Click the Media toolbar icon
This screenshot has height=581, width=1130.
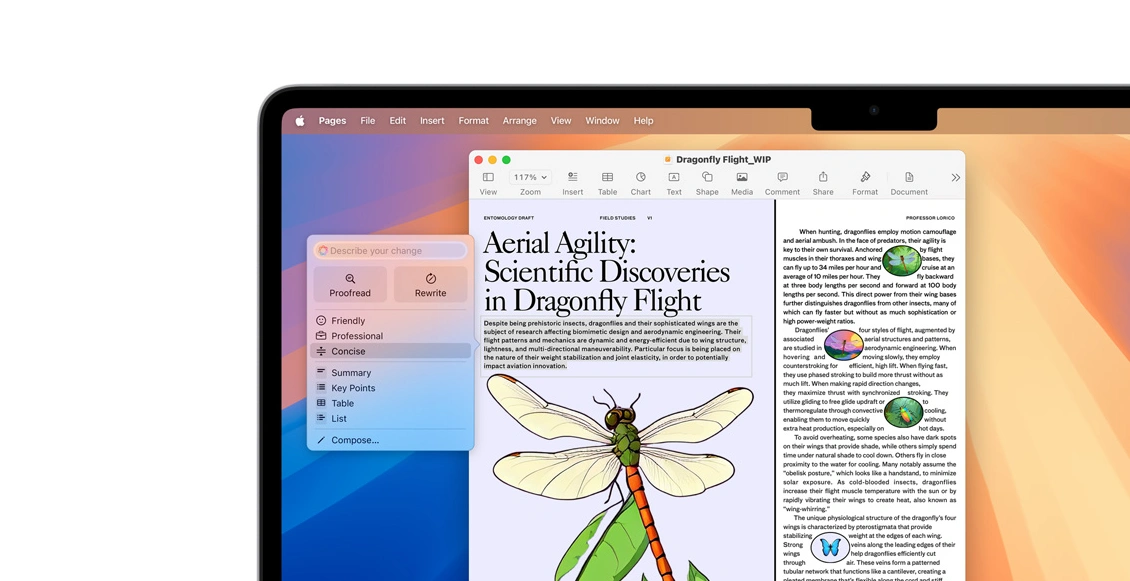[741, 178]
